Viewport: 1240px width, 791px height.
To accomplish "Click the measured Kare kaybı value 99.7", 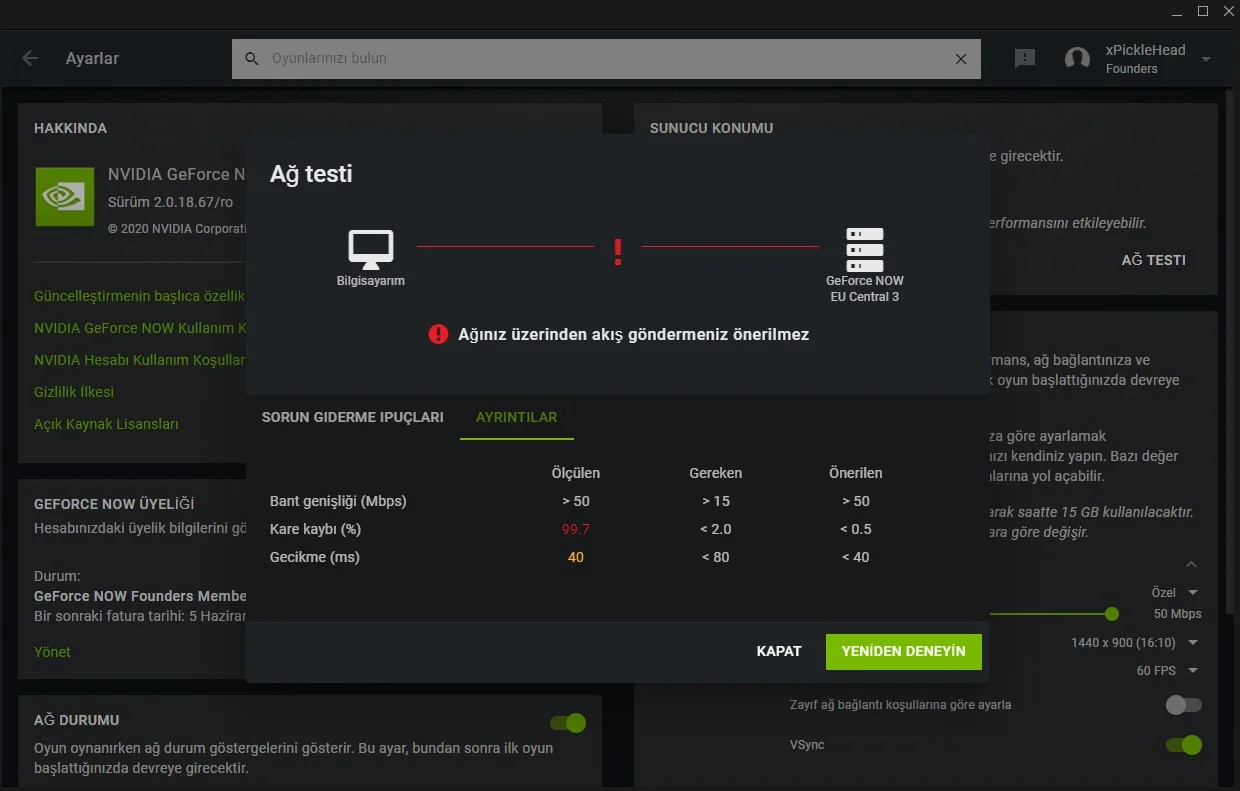I will (576, 529).
